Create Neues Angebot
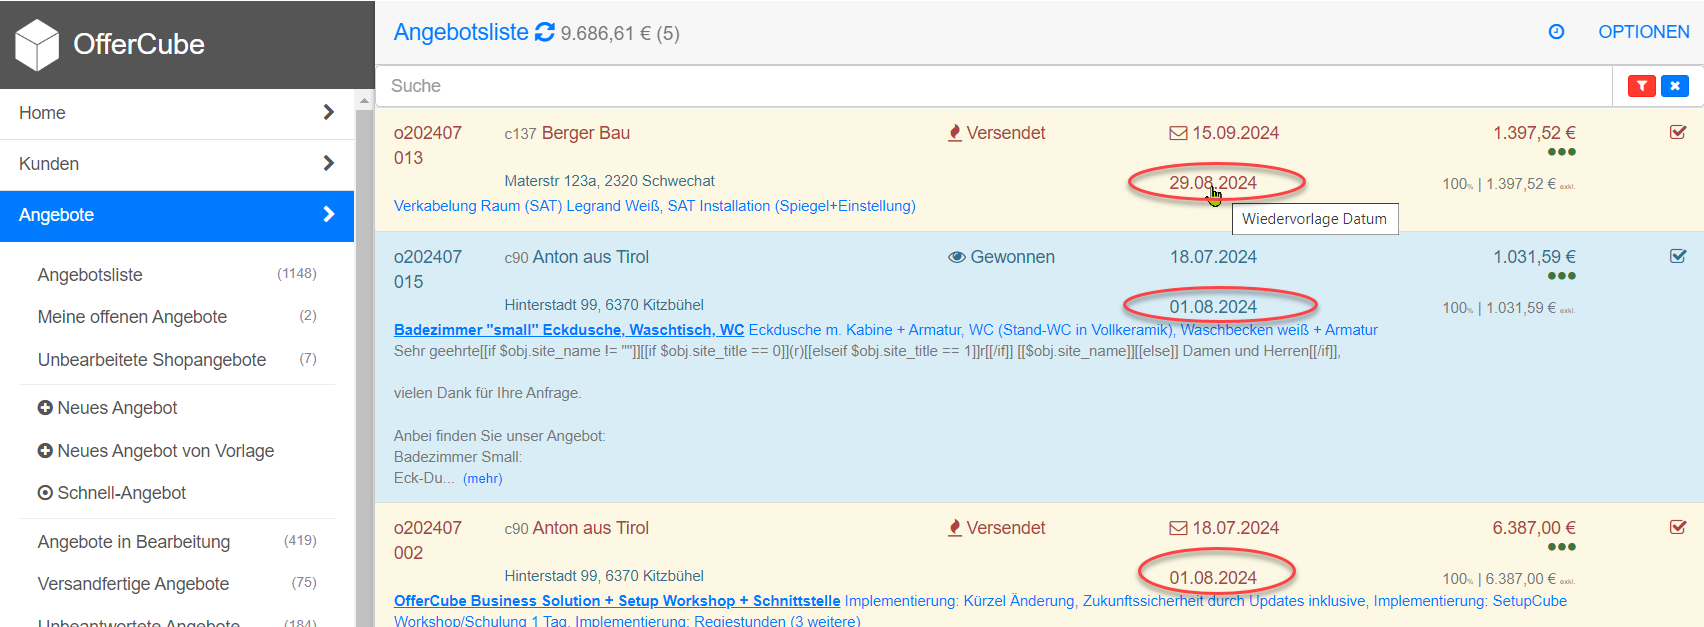The width and height of the screenshot is (1704, 627). coord(117,408)
